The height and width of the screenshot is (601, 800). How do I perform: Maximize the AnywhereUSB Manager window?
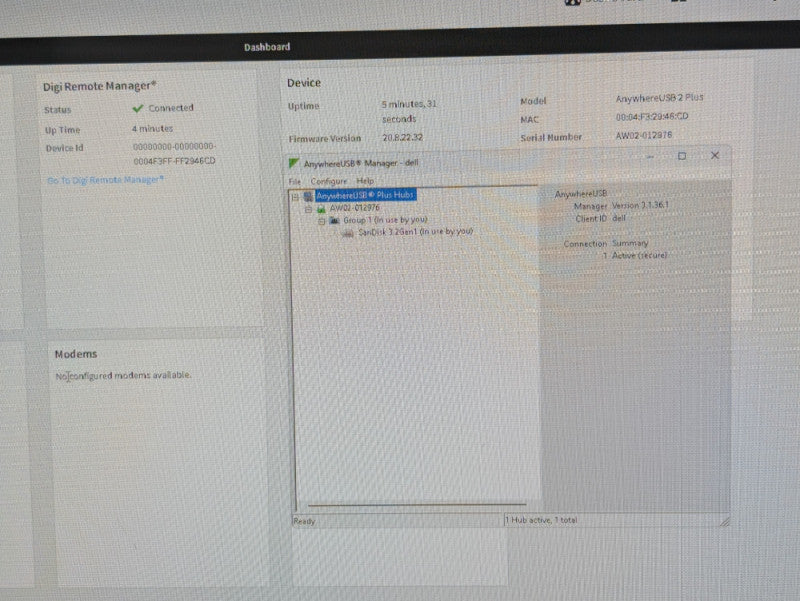(x=682, y=156)
